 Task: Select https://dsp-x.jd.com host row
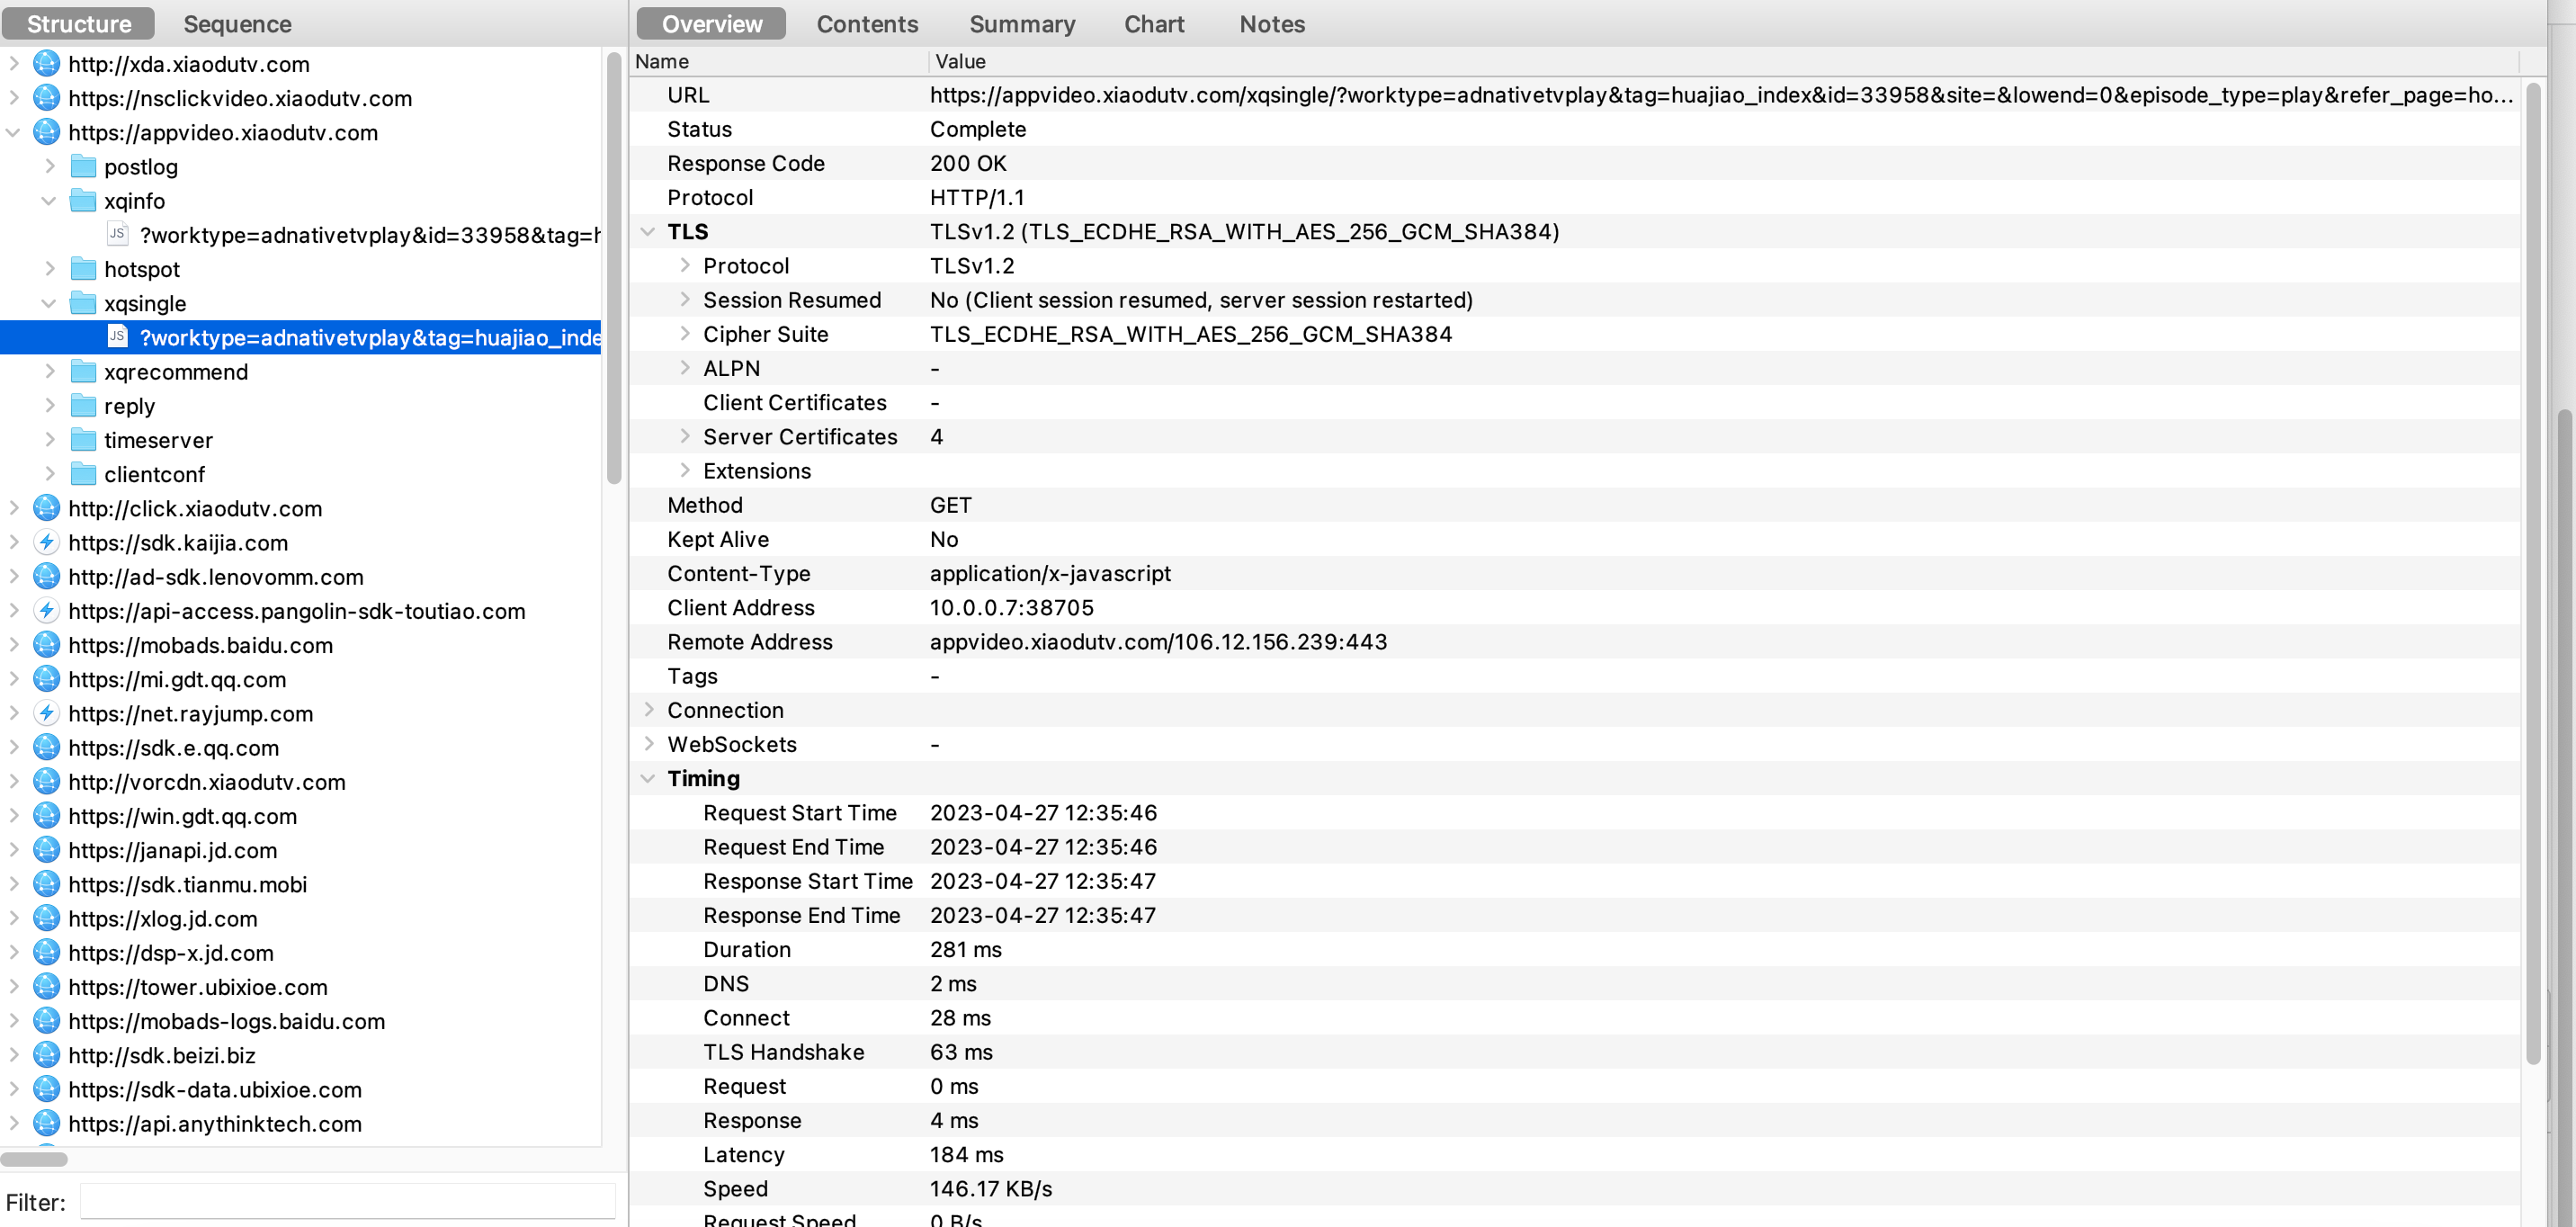tap(170, 953)
